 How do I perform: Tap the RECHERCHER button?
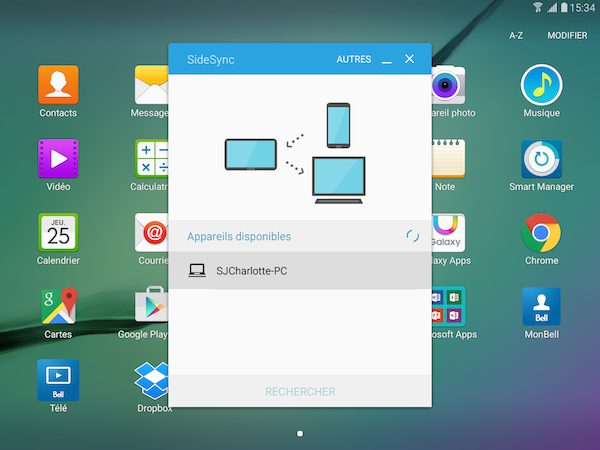pos(300,391)
